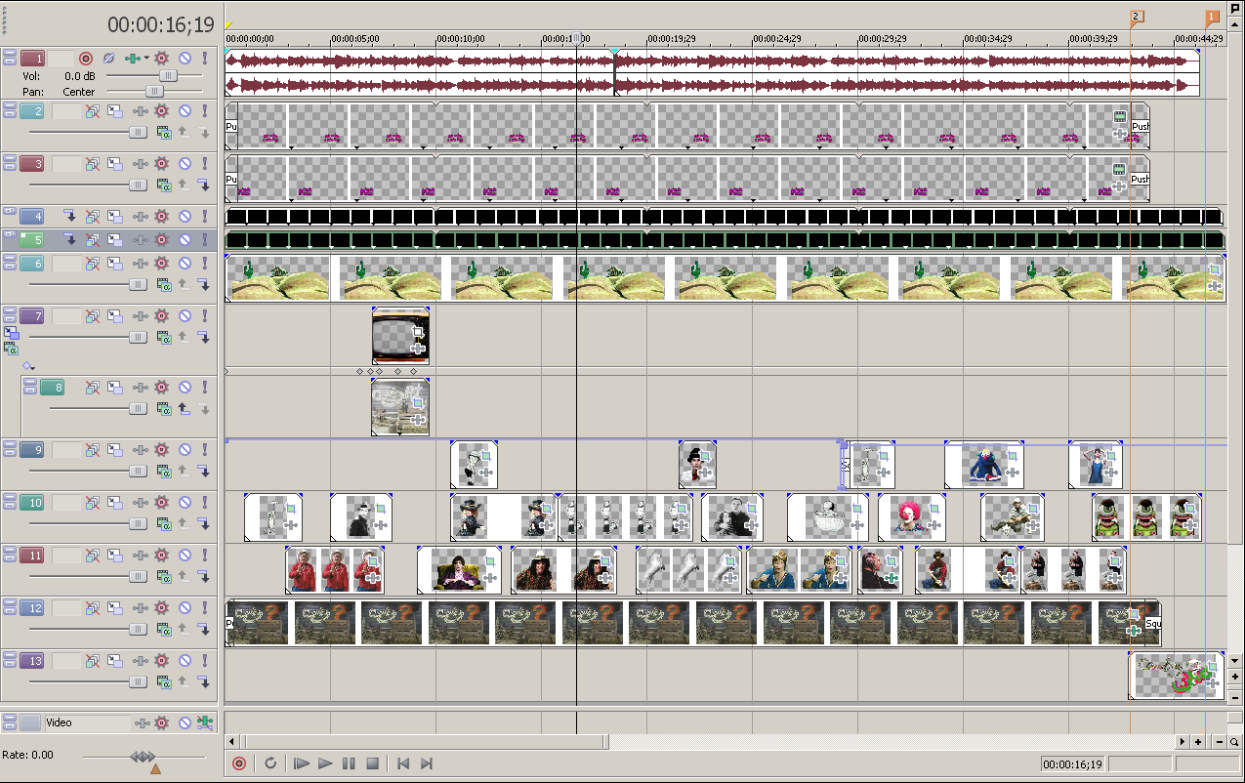This screenshot has height=783, width=1245.
Task: Mute video track 9
Action: click(185, 450)
